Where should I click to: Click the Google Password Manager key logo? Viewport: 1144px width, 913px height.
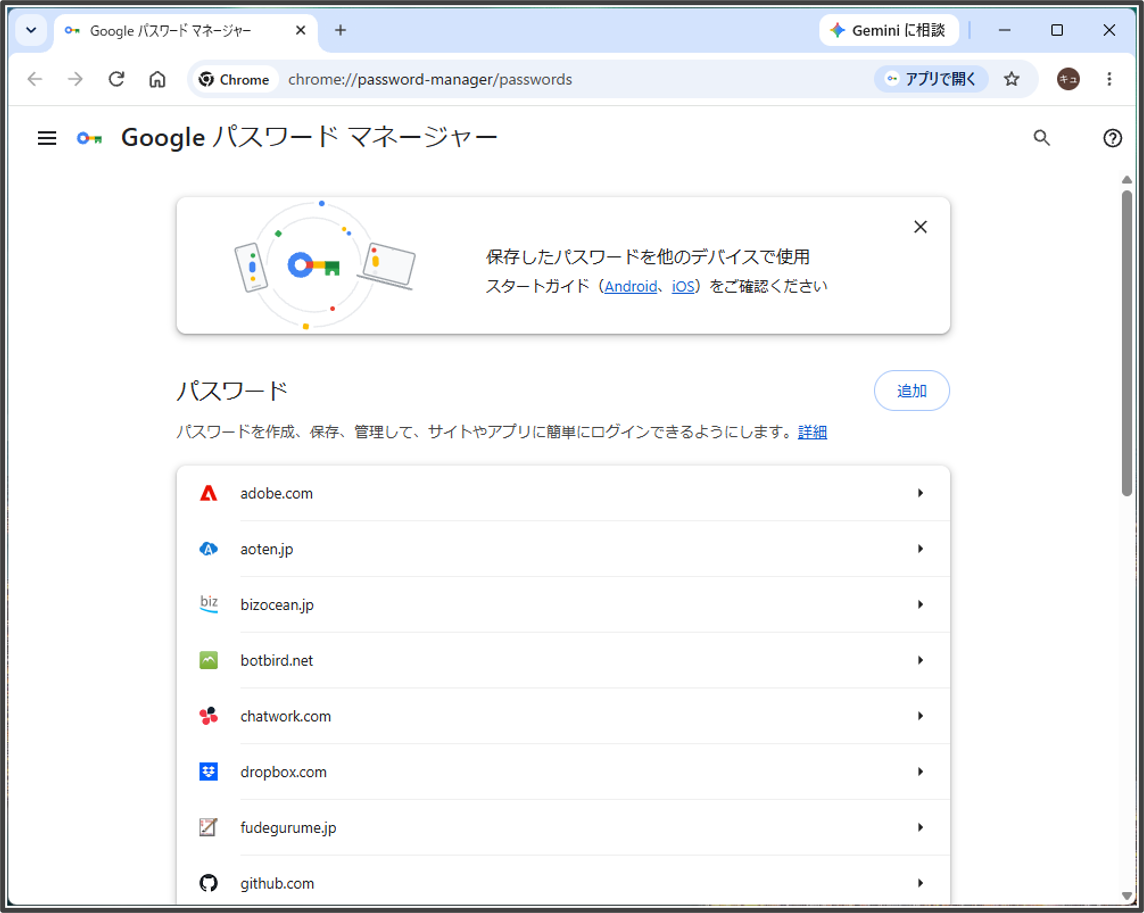click(x=90, y=138)
